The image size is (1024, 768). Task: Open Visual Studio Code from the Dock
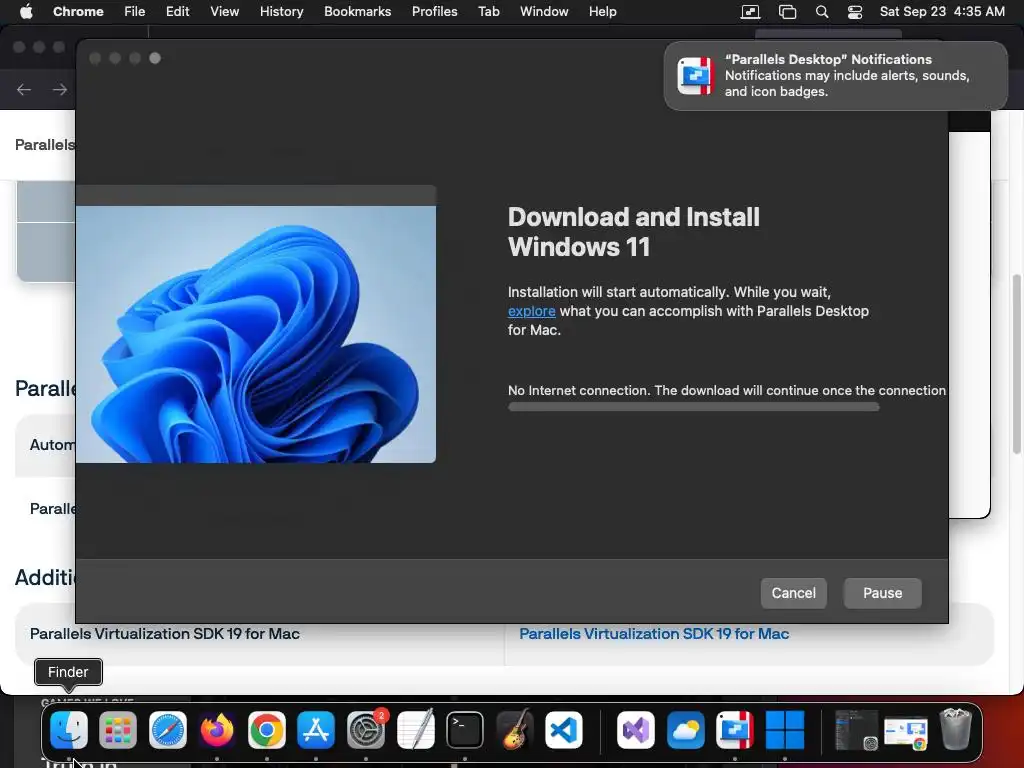(564, 729)
